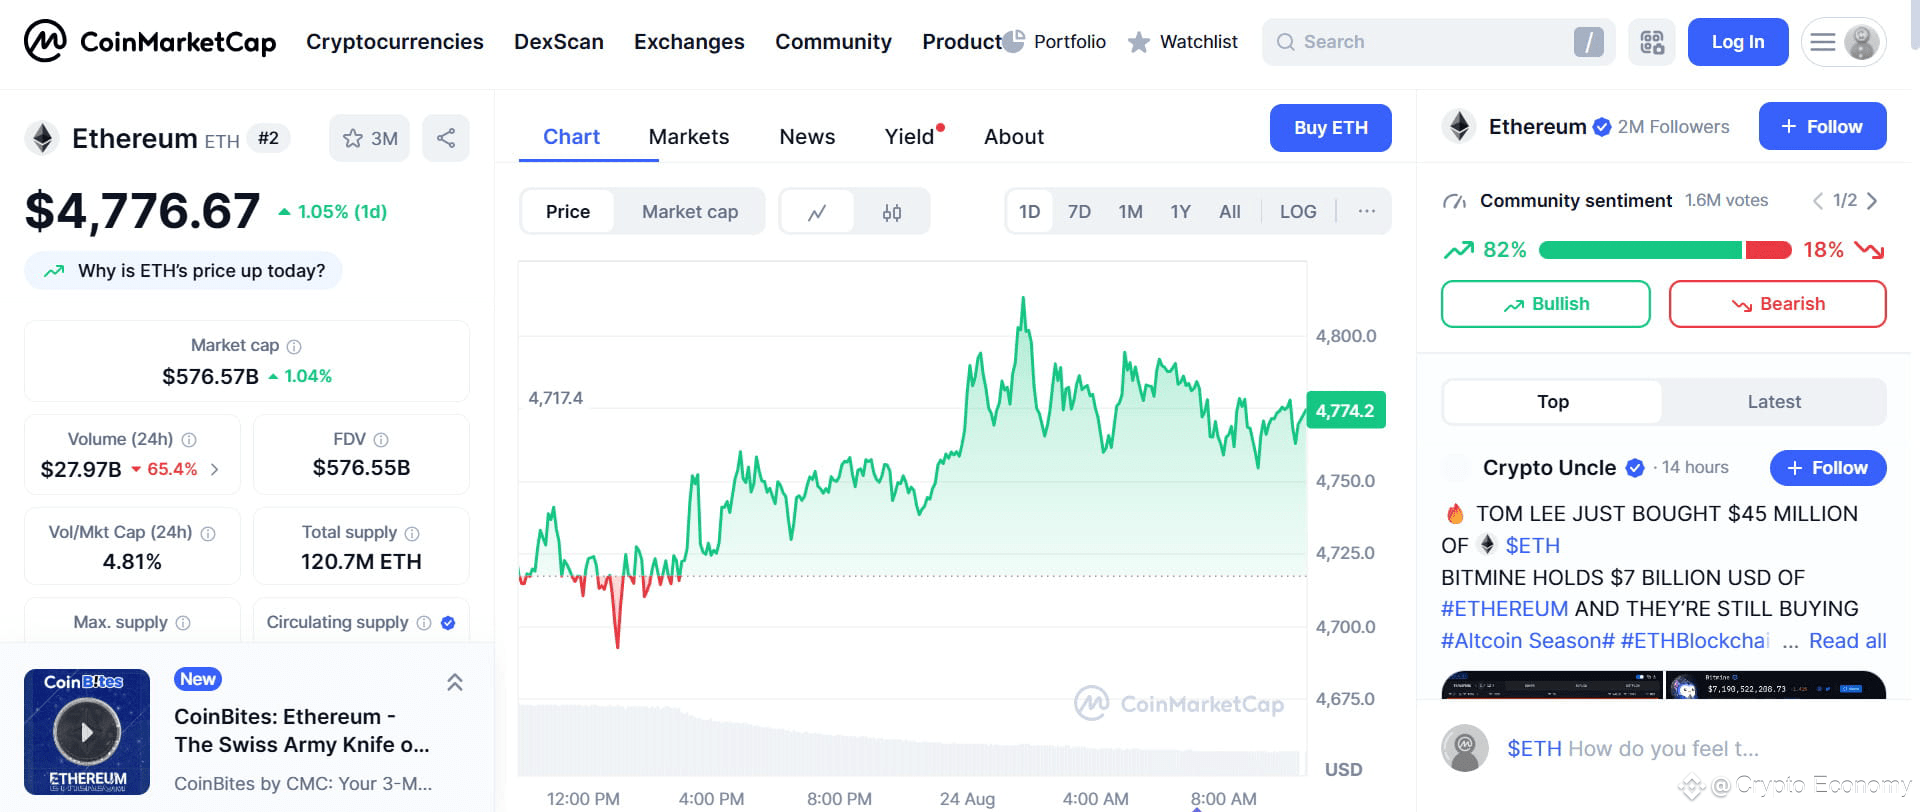1920x812 pixels.
Task: Click Market cap info icon
Action: coord(294,347)
